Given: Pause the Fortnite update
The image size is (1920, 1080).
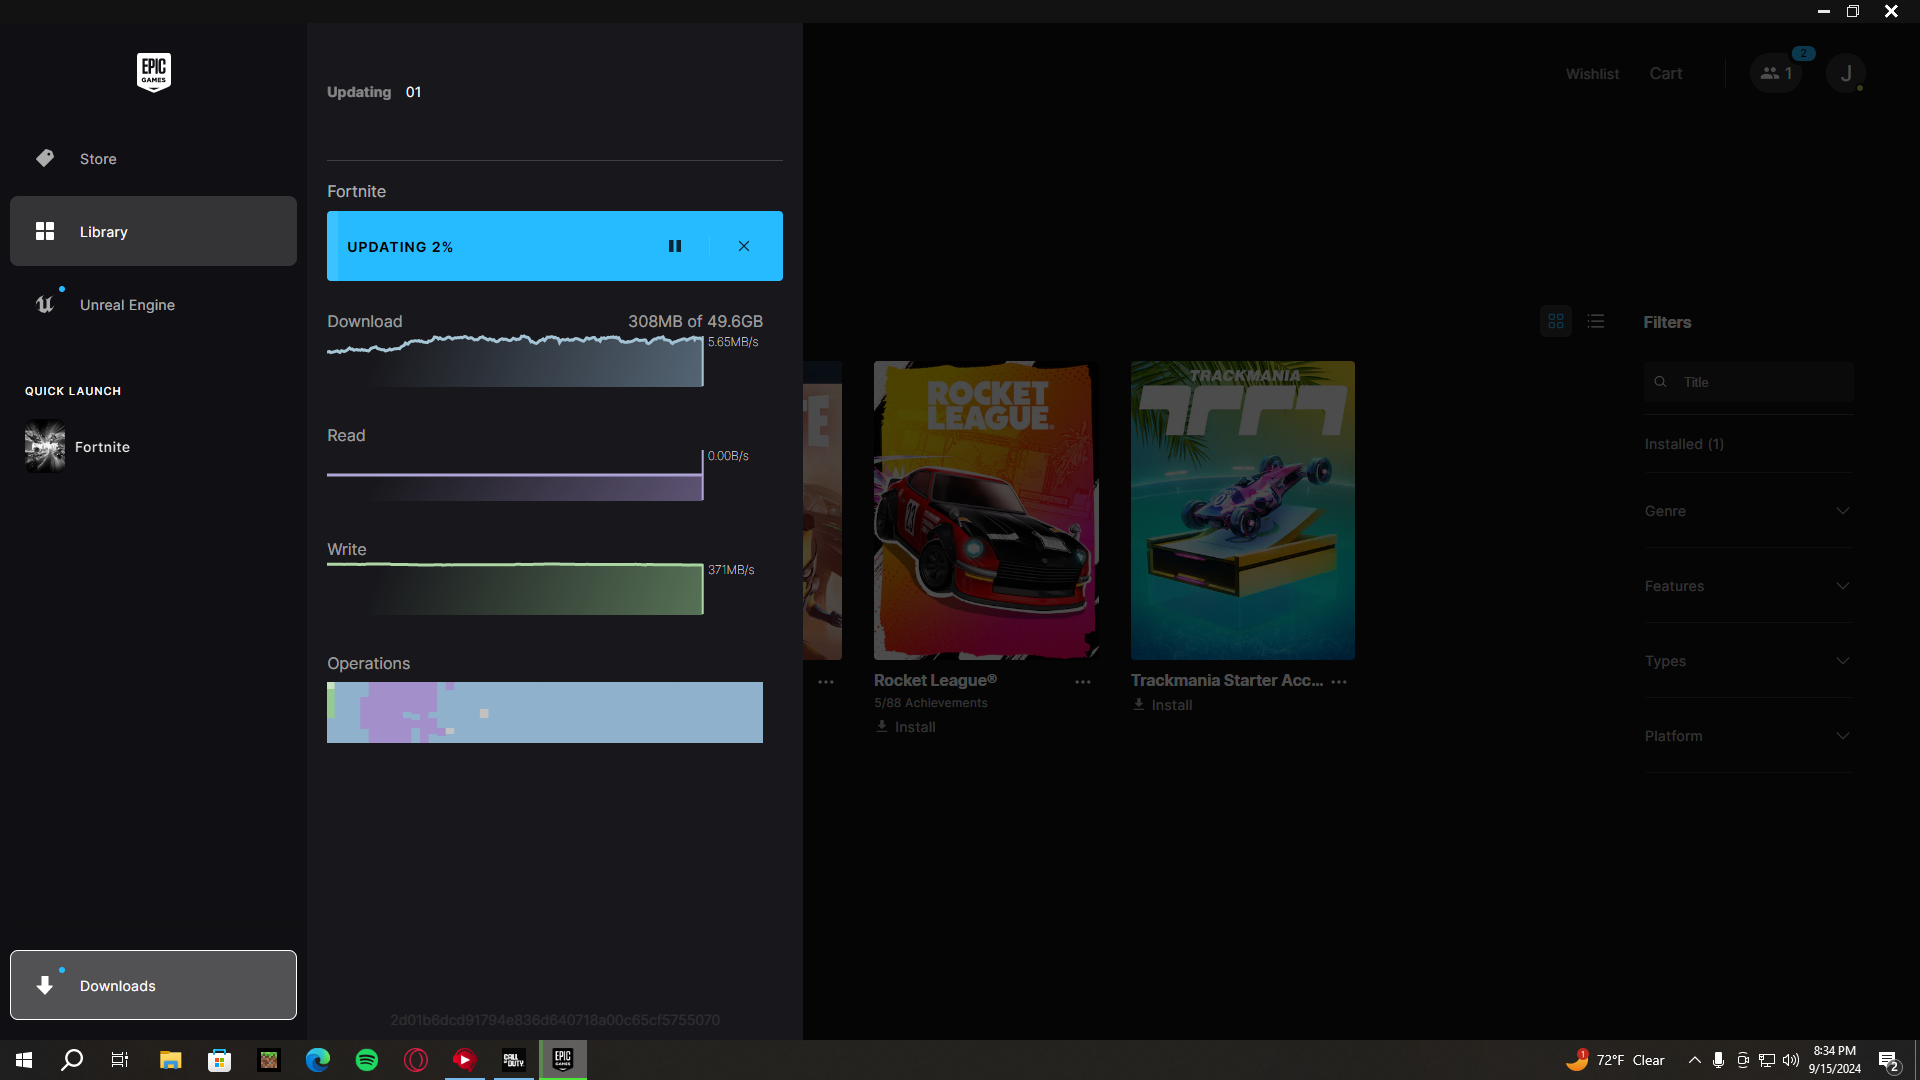Looking at the screenshot, I should tap(675, 246).
